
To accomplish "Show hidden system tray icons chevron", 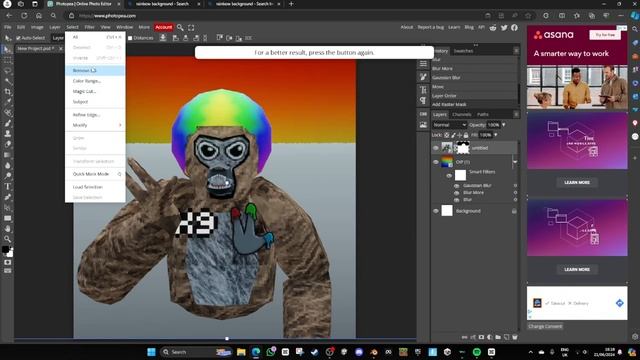I will 531,352.
